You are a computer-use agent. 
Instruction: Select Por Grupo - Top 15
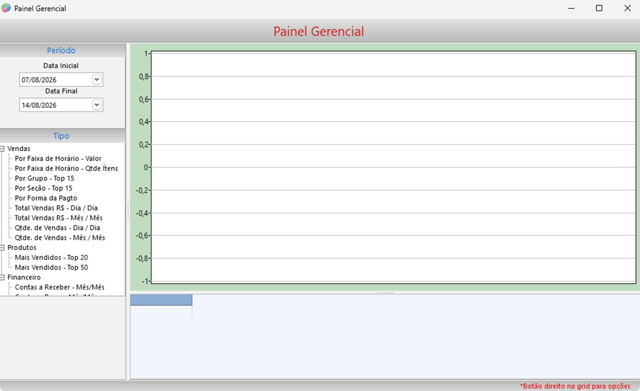[x=44, y=178]
